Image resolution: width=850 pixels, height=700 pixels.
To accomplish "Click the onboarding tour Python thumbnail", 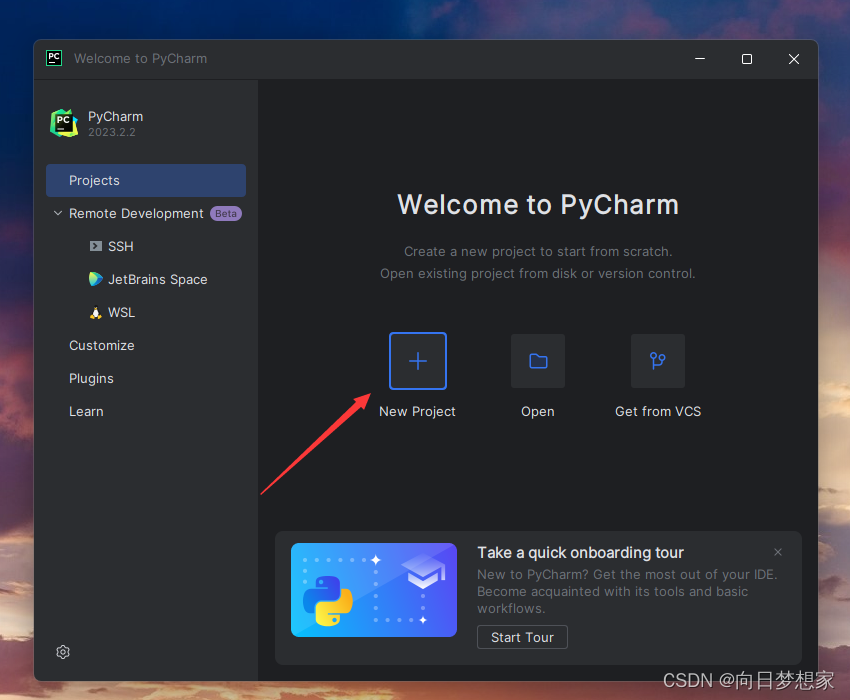I will coord(374,590).
